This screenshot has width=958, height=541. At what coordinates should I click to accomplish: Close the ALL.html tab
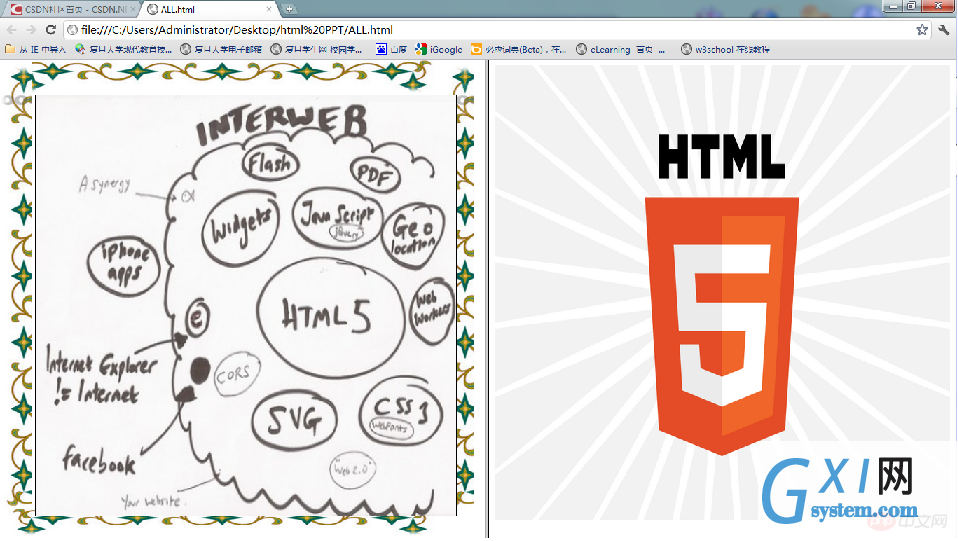[269, 9]
